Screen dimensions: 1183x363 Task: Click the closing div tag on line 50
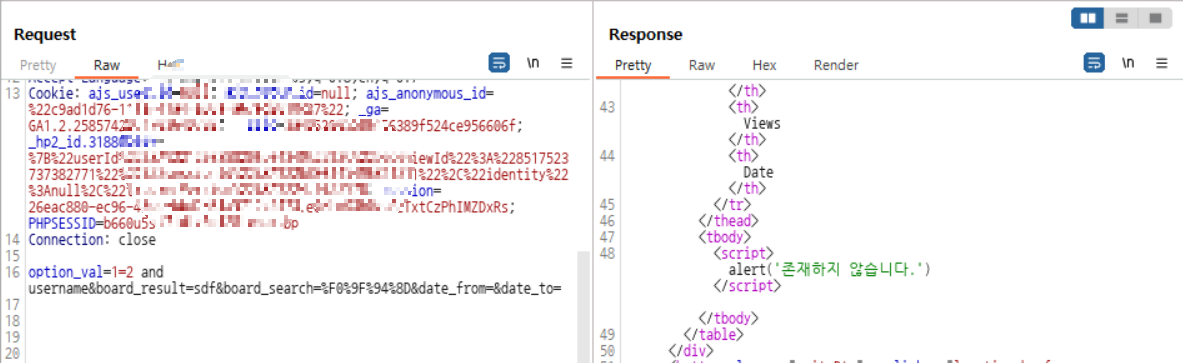pos(690,350)
